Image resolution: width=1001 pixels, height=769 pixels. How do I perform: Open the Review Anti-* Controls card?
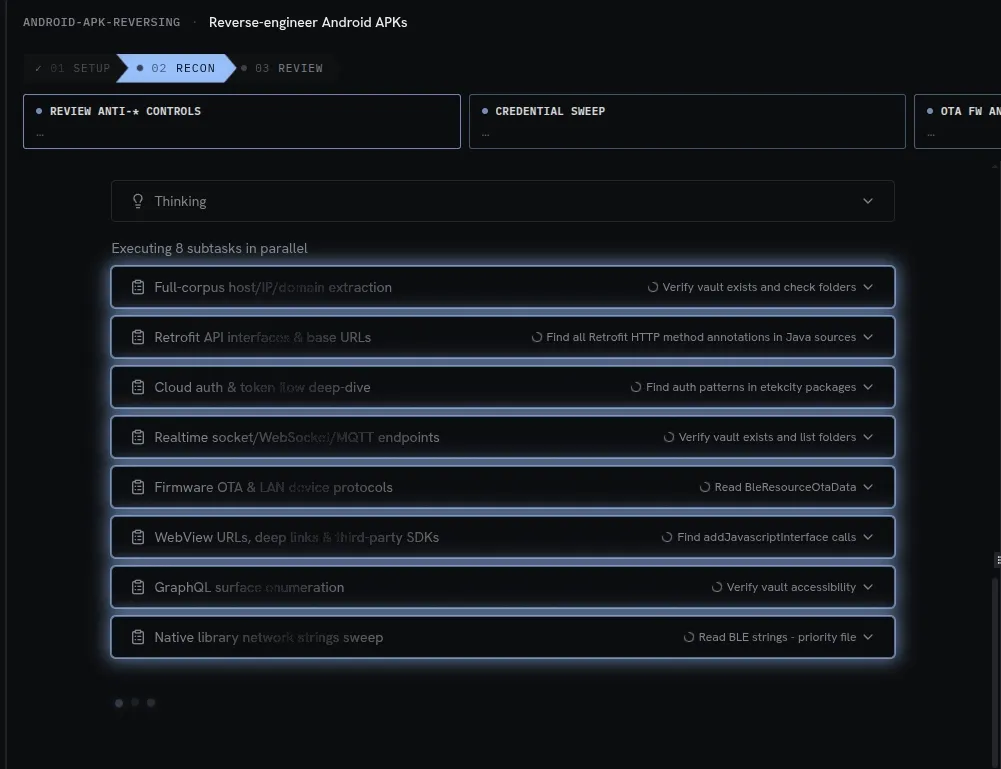(242, 121)
